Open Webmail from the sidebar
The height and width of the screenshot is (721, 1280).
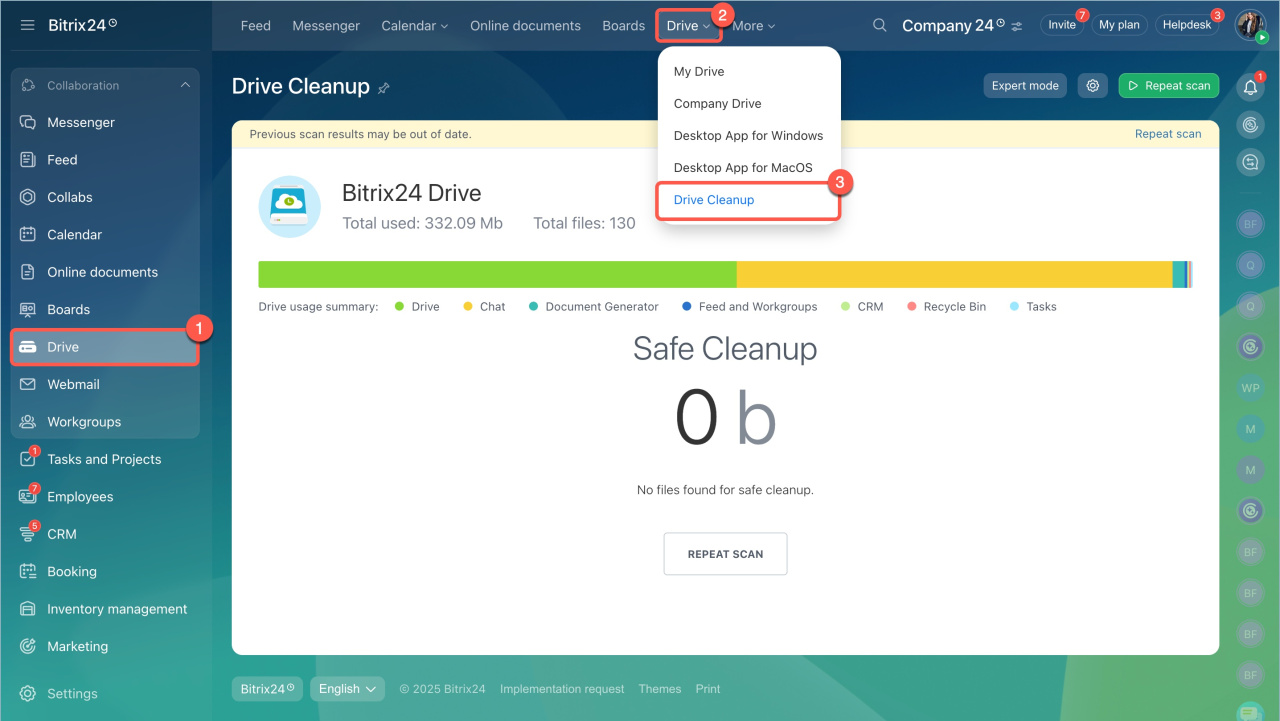(73, 384)
